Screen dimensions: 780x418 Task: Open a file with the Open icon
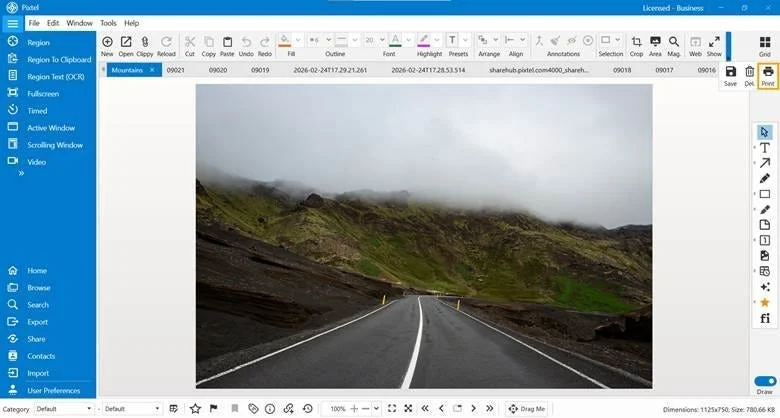(x=126, y=42)
